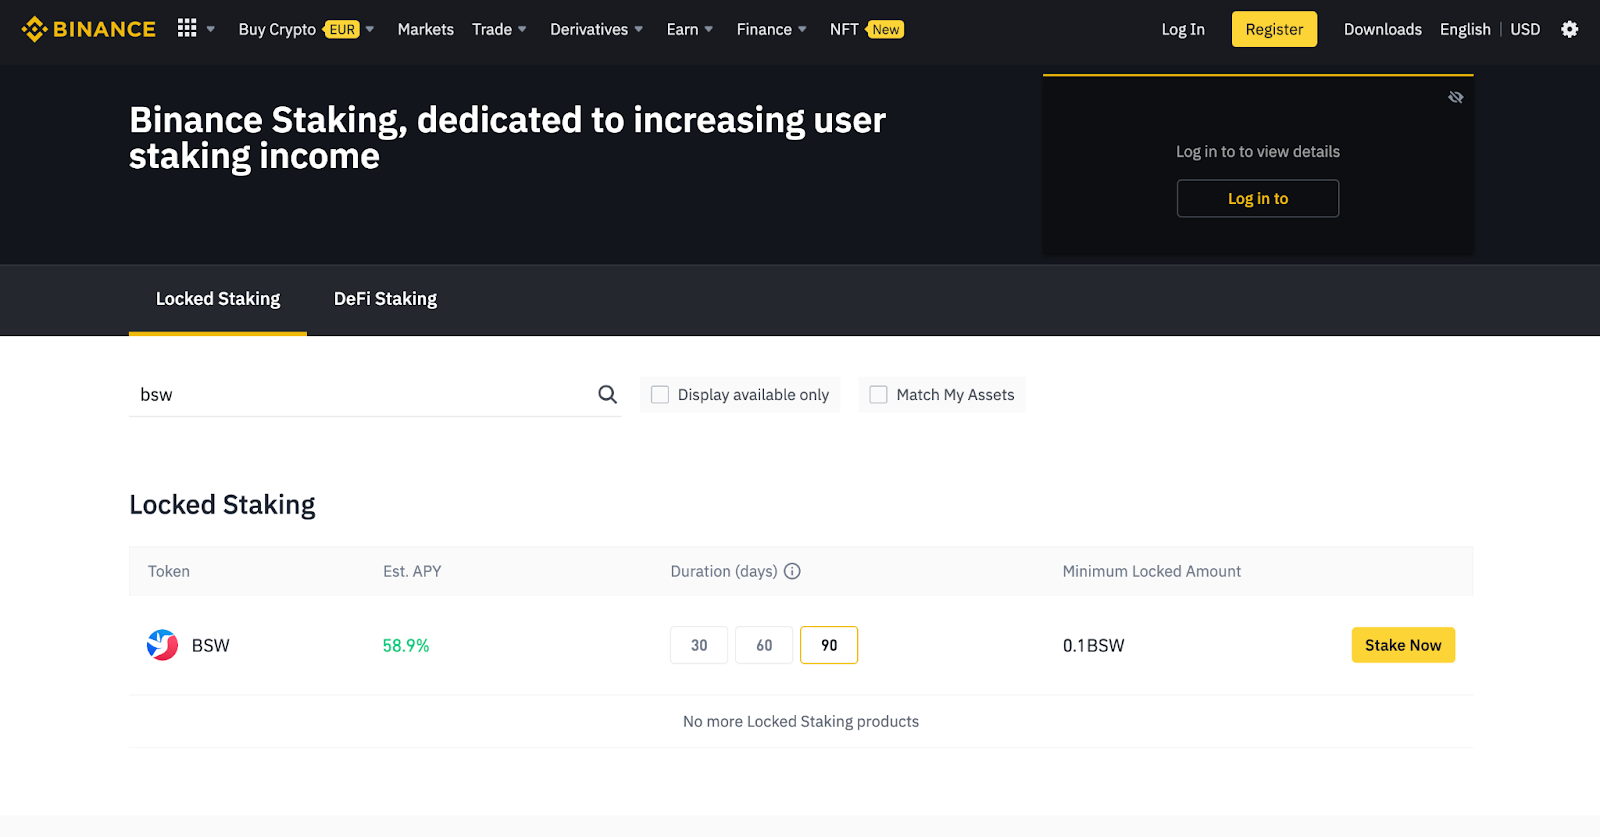Click the 0.1BSW minimum amount
The width and height of the screenshot is (1600, 837).
click(x=1093, y=646)
